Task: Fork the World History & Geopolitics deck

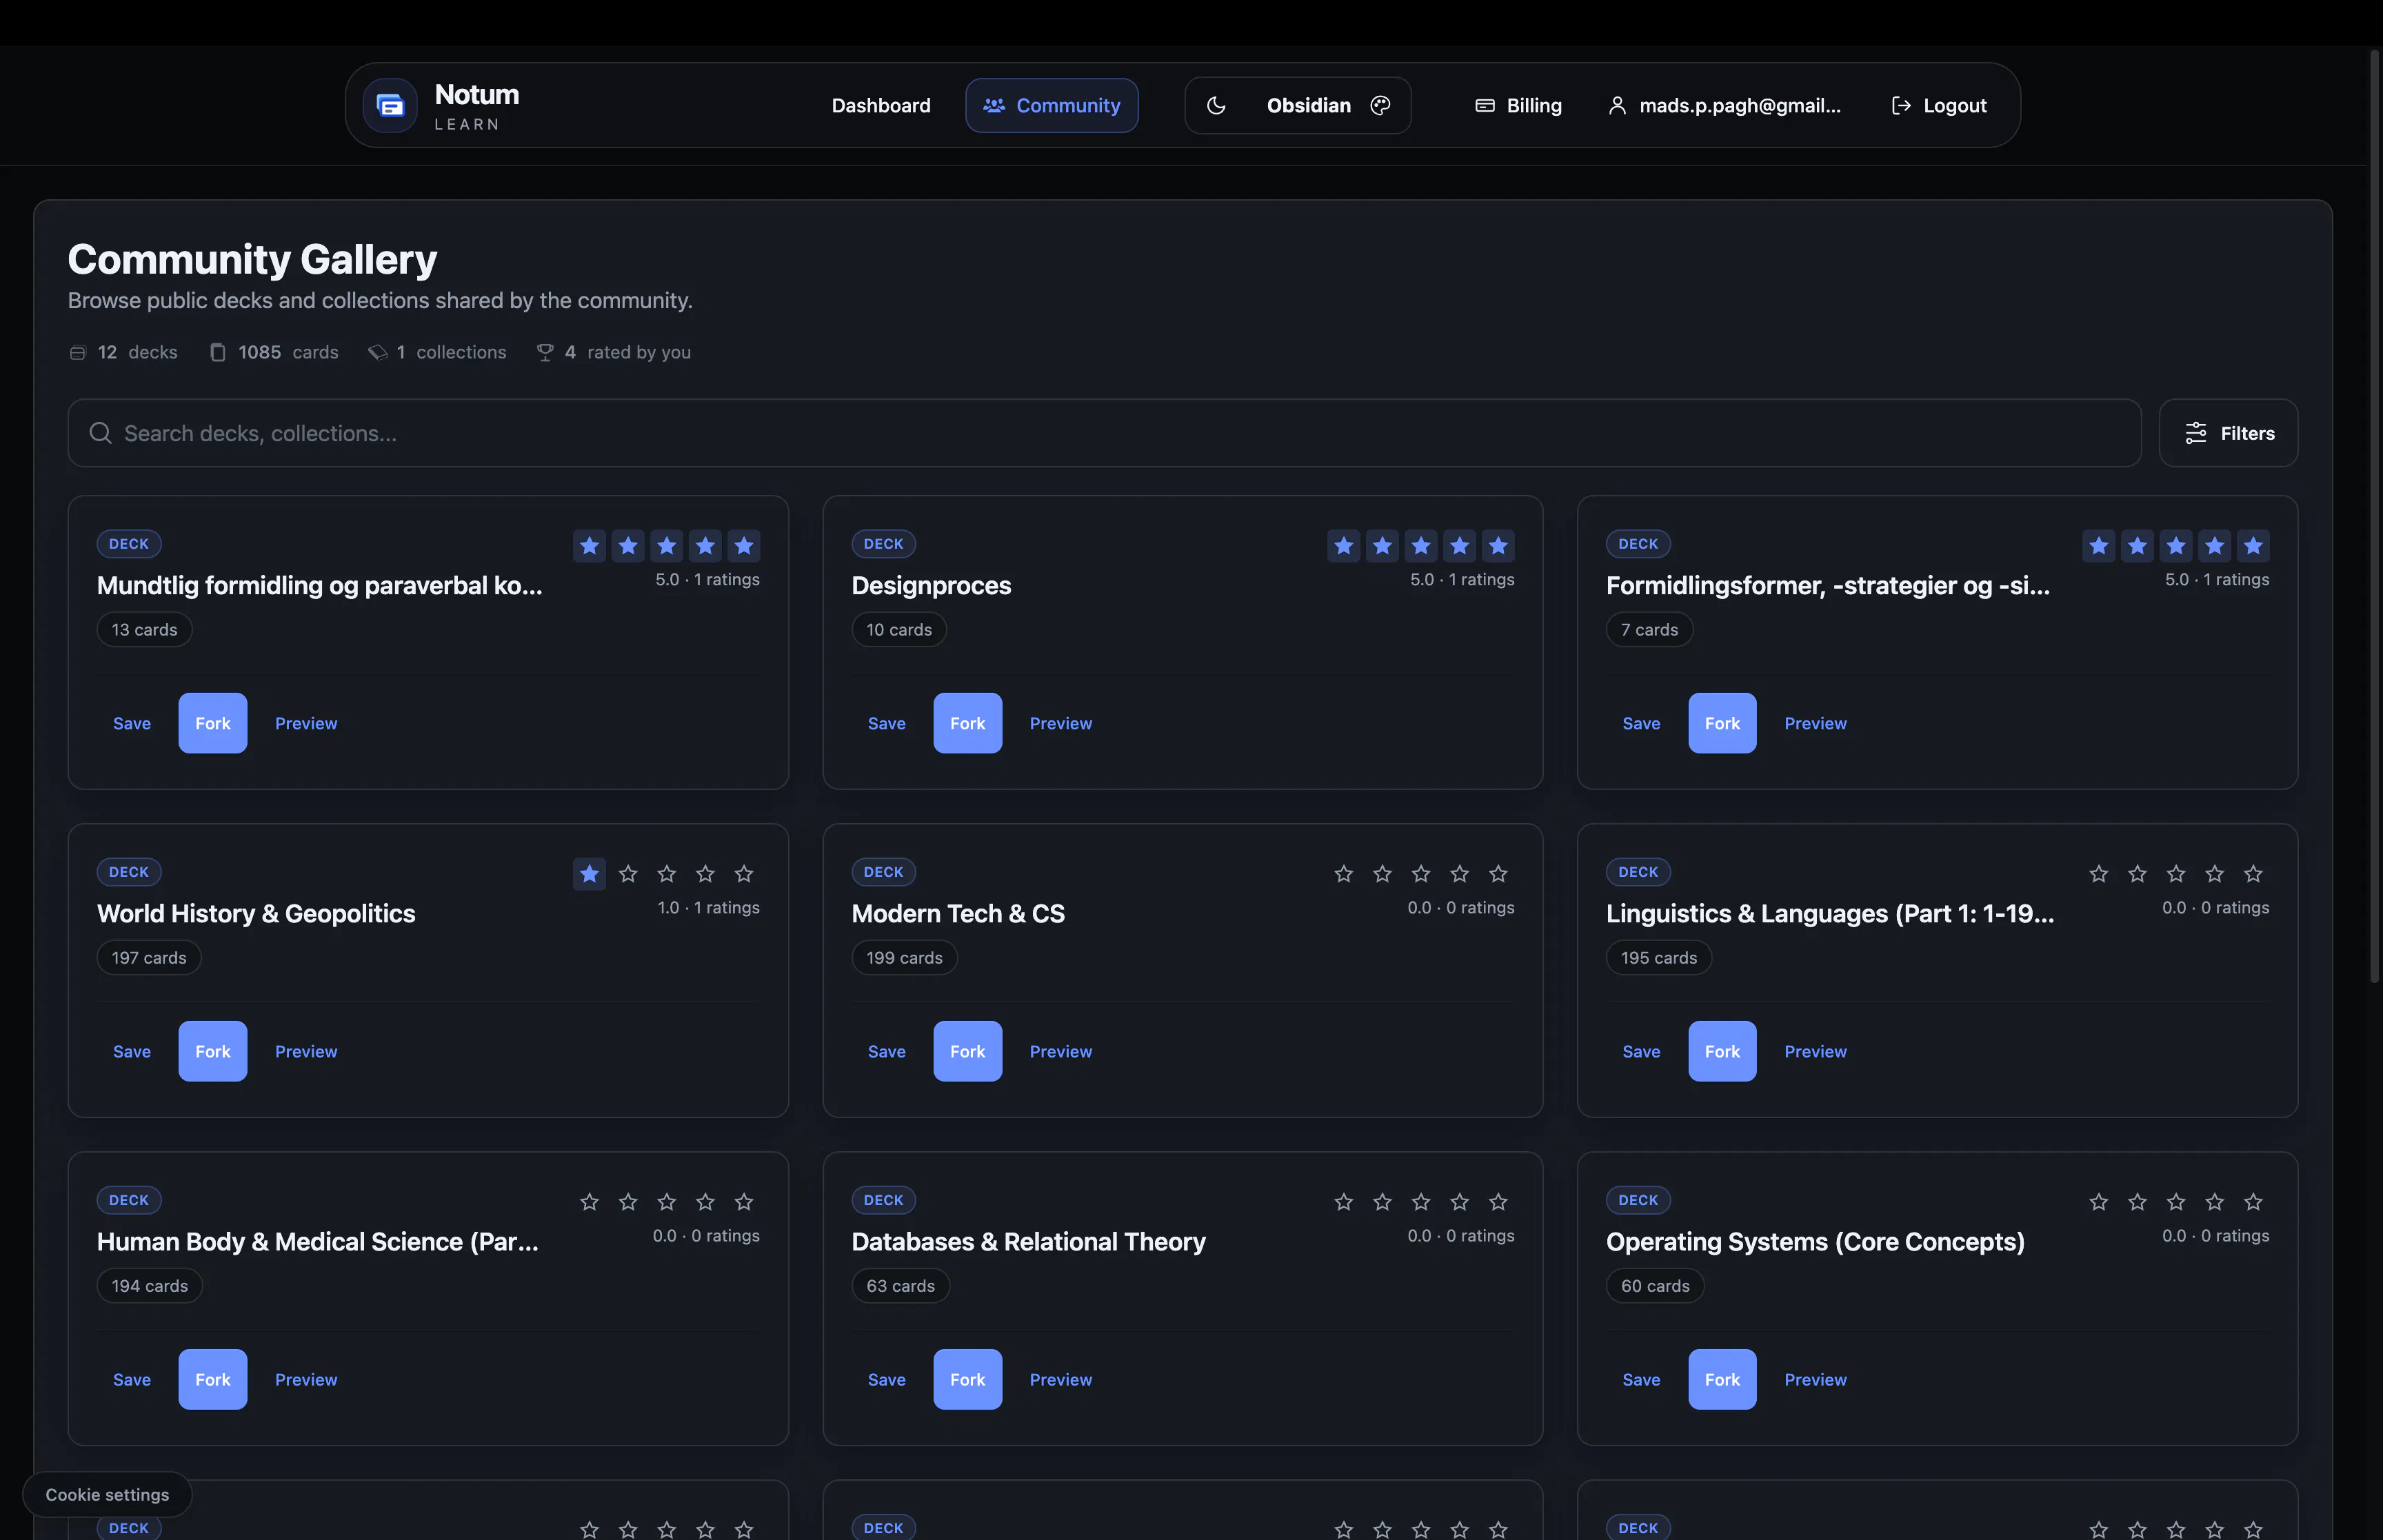Action: [x=213, y=1051]
